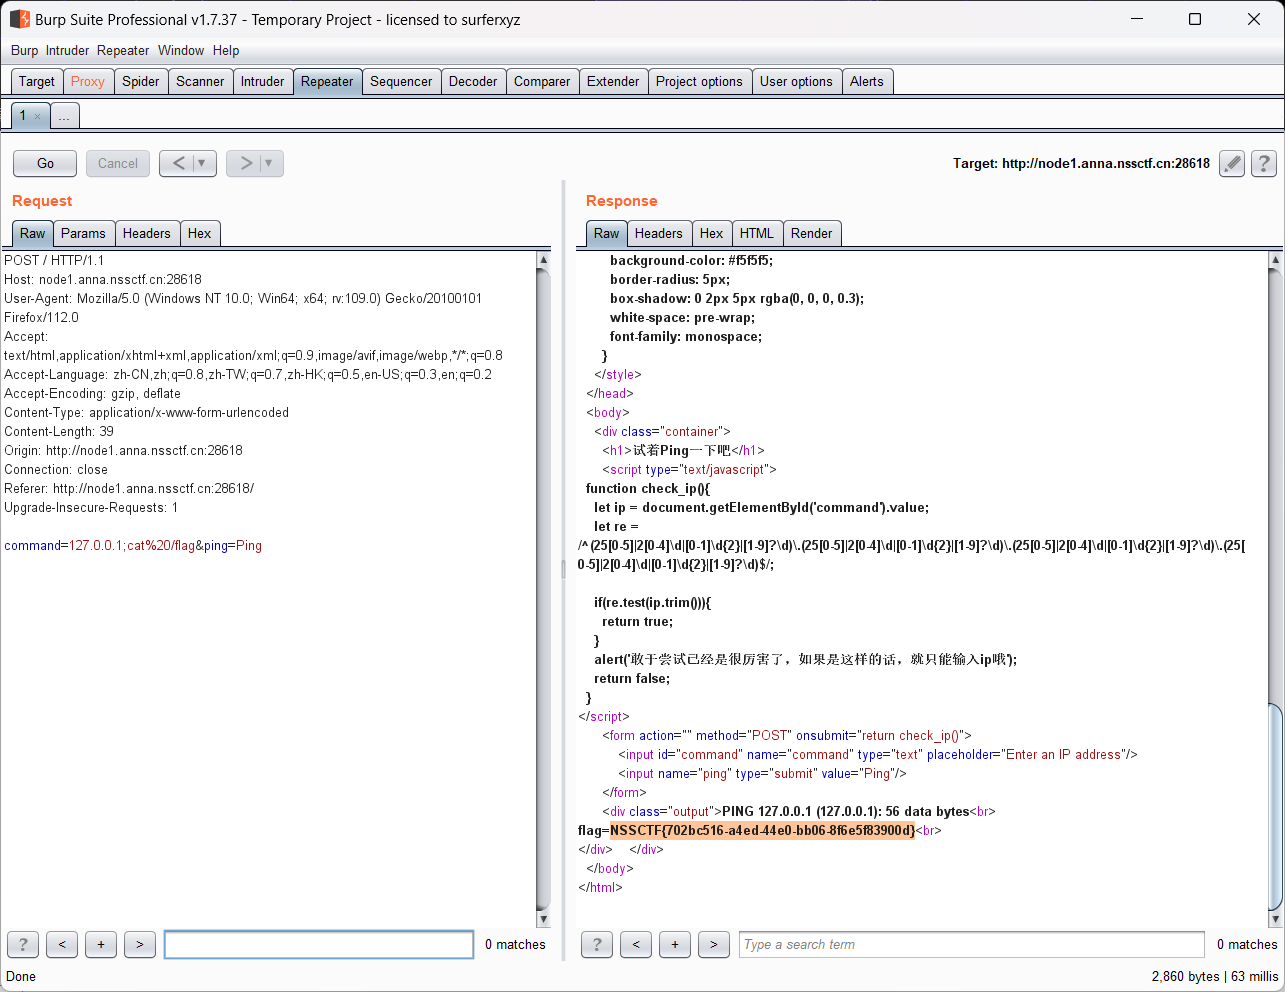Open the Project options tab
The height and width of the screenshot is (992, 1285).
[699, 81]
